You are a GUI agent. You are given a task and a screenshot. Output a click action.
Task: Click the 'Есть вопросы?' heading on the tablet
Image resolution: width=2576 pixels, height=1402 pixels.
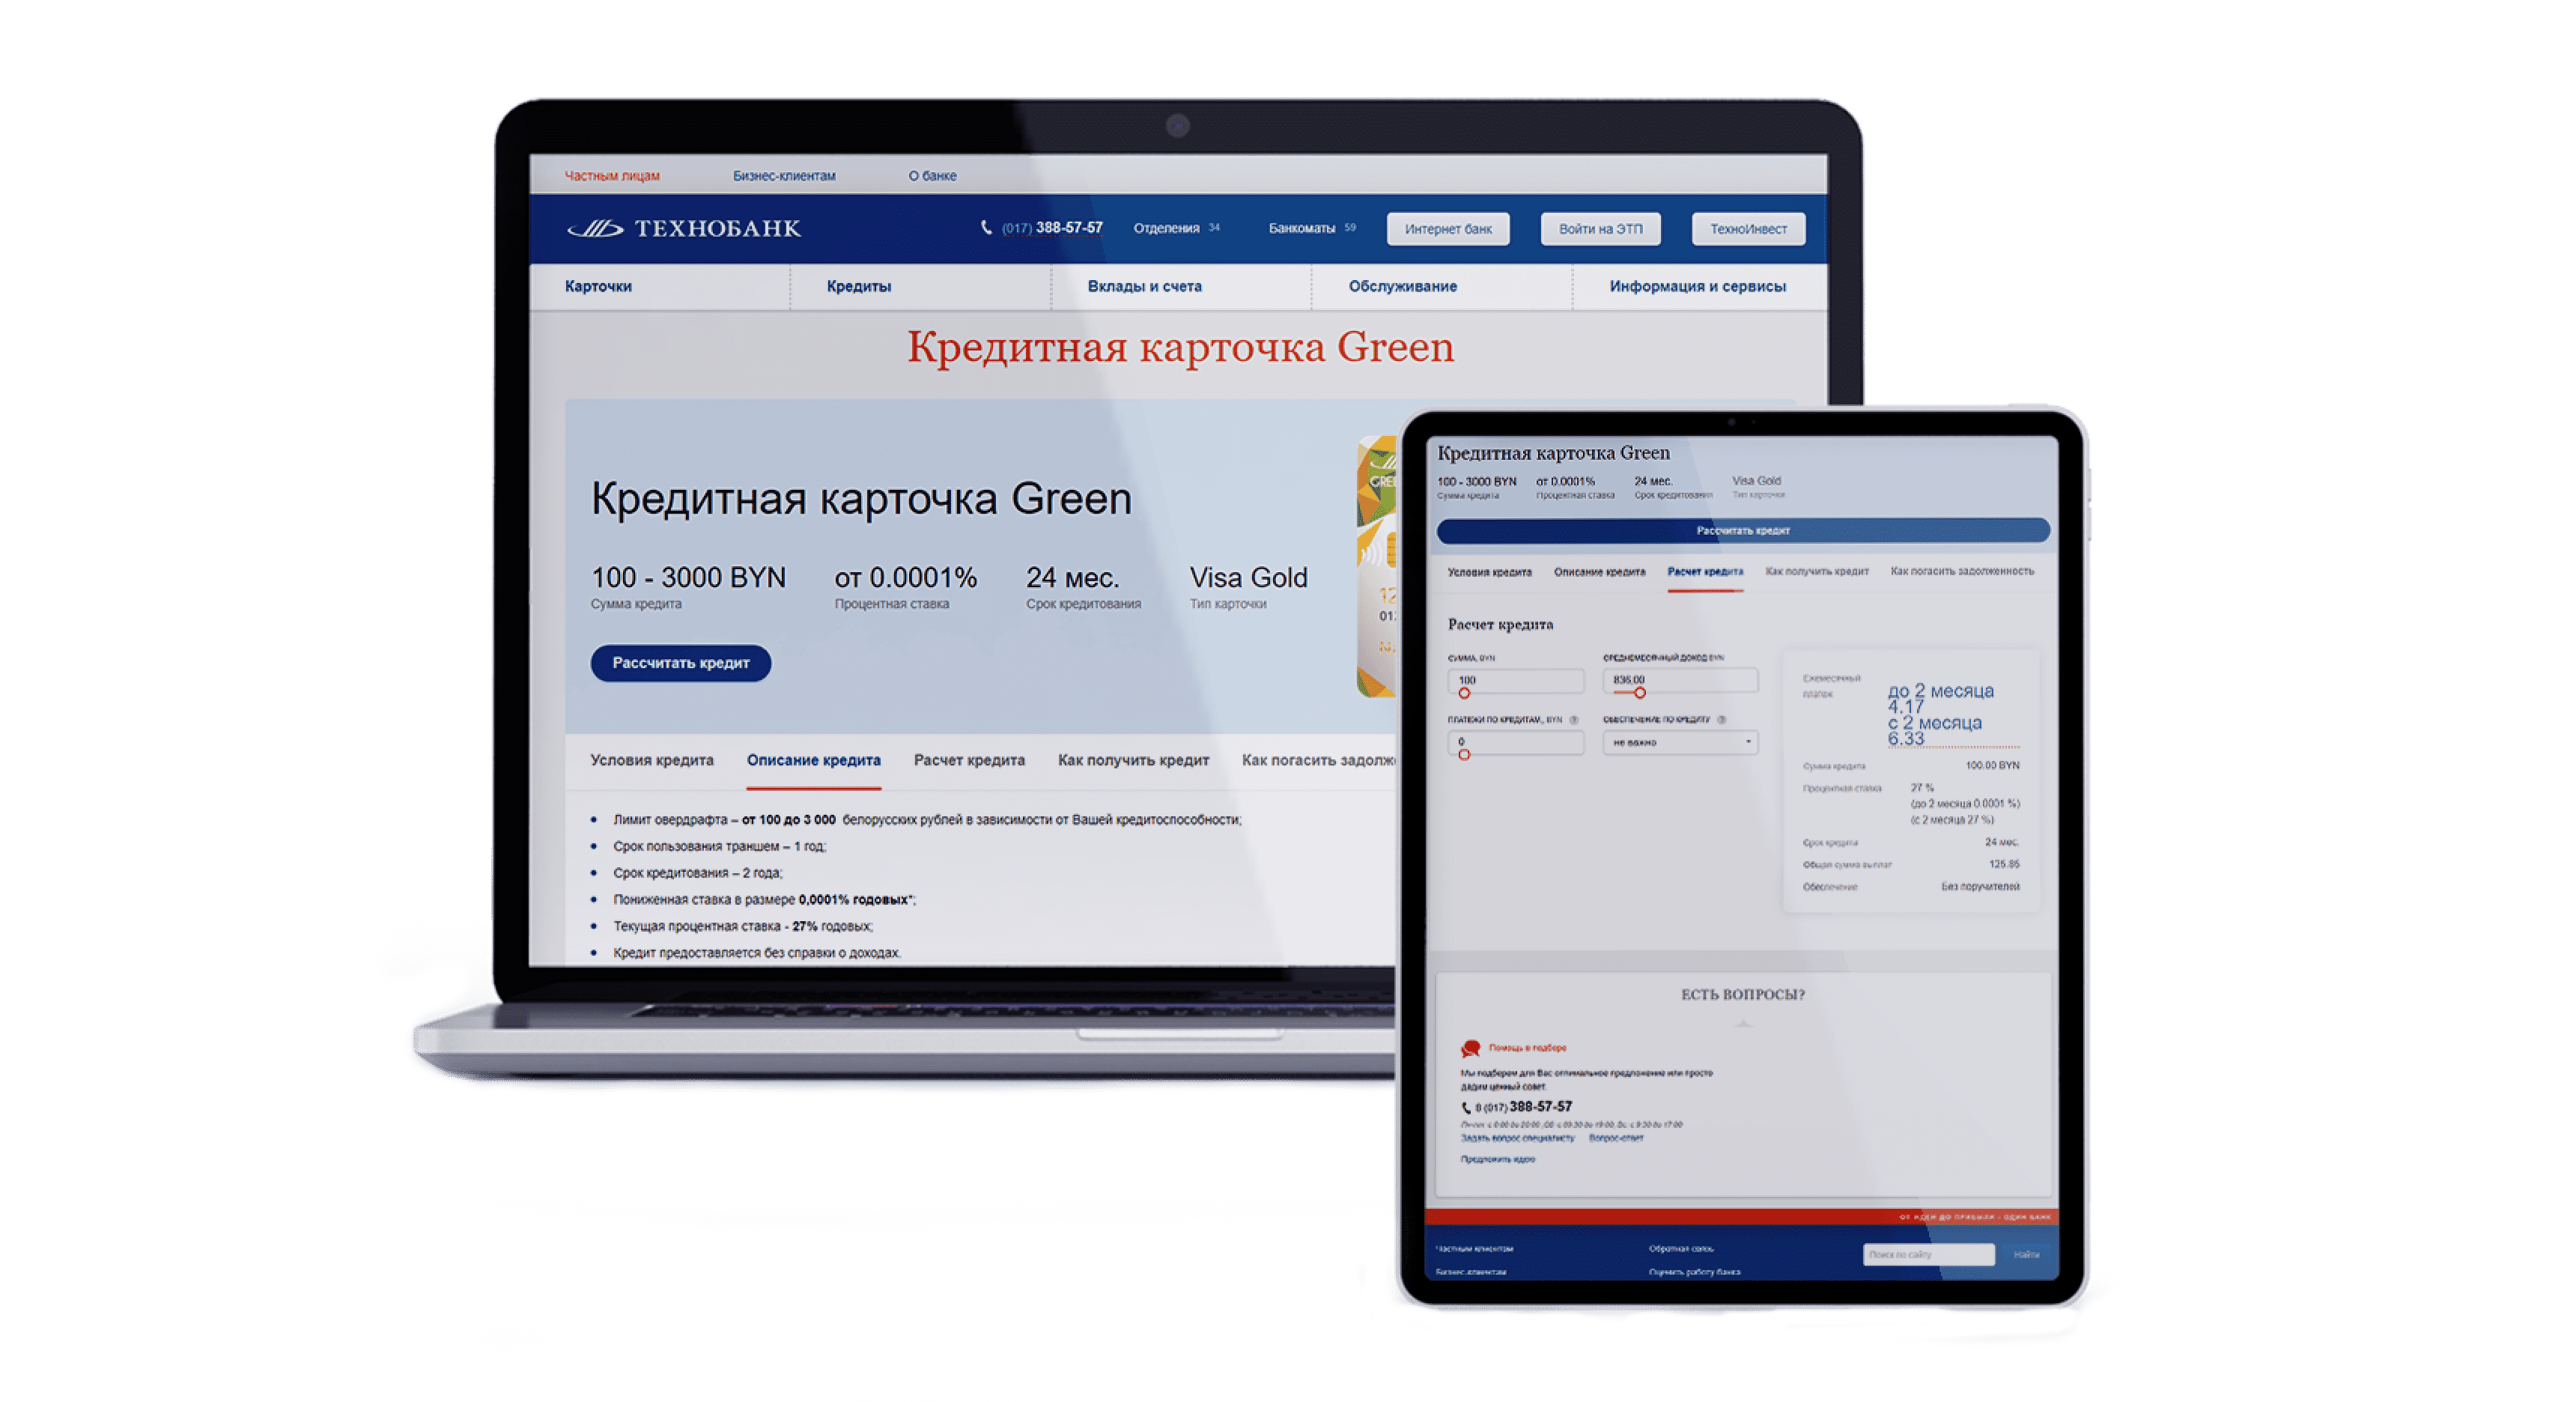tap(1743, 995)
